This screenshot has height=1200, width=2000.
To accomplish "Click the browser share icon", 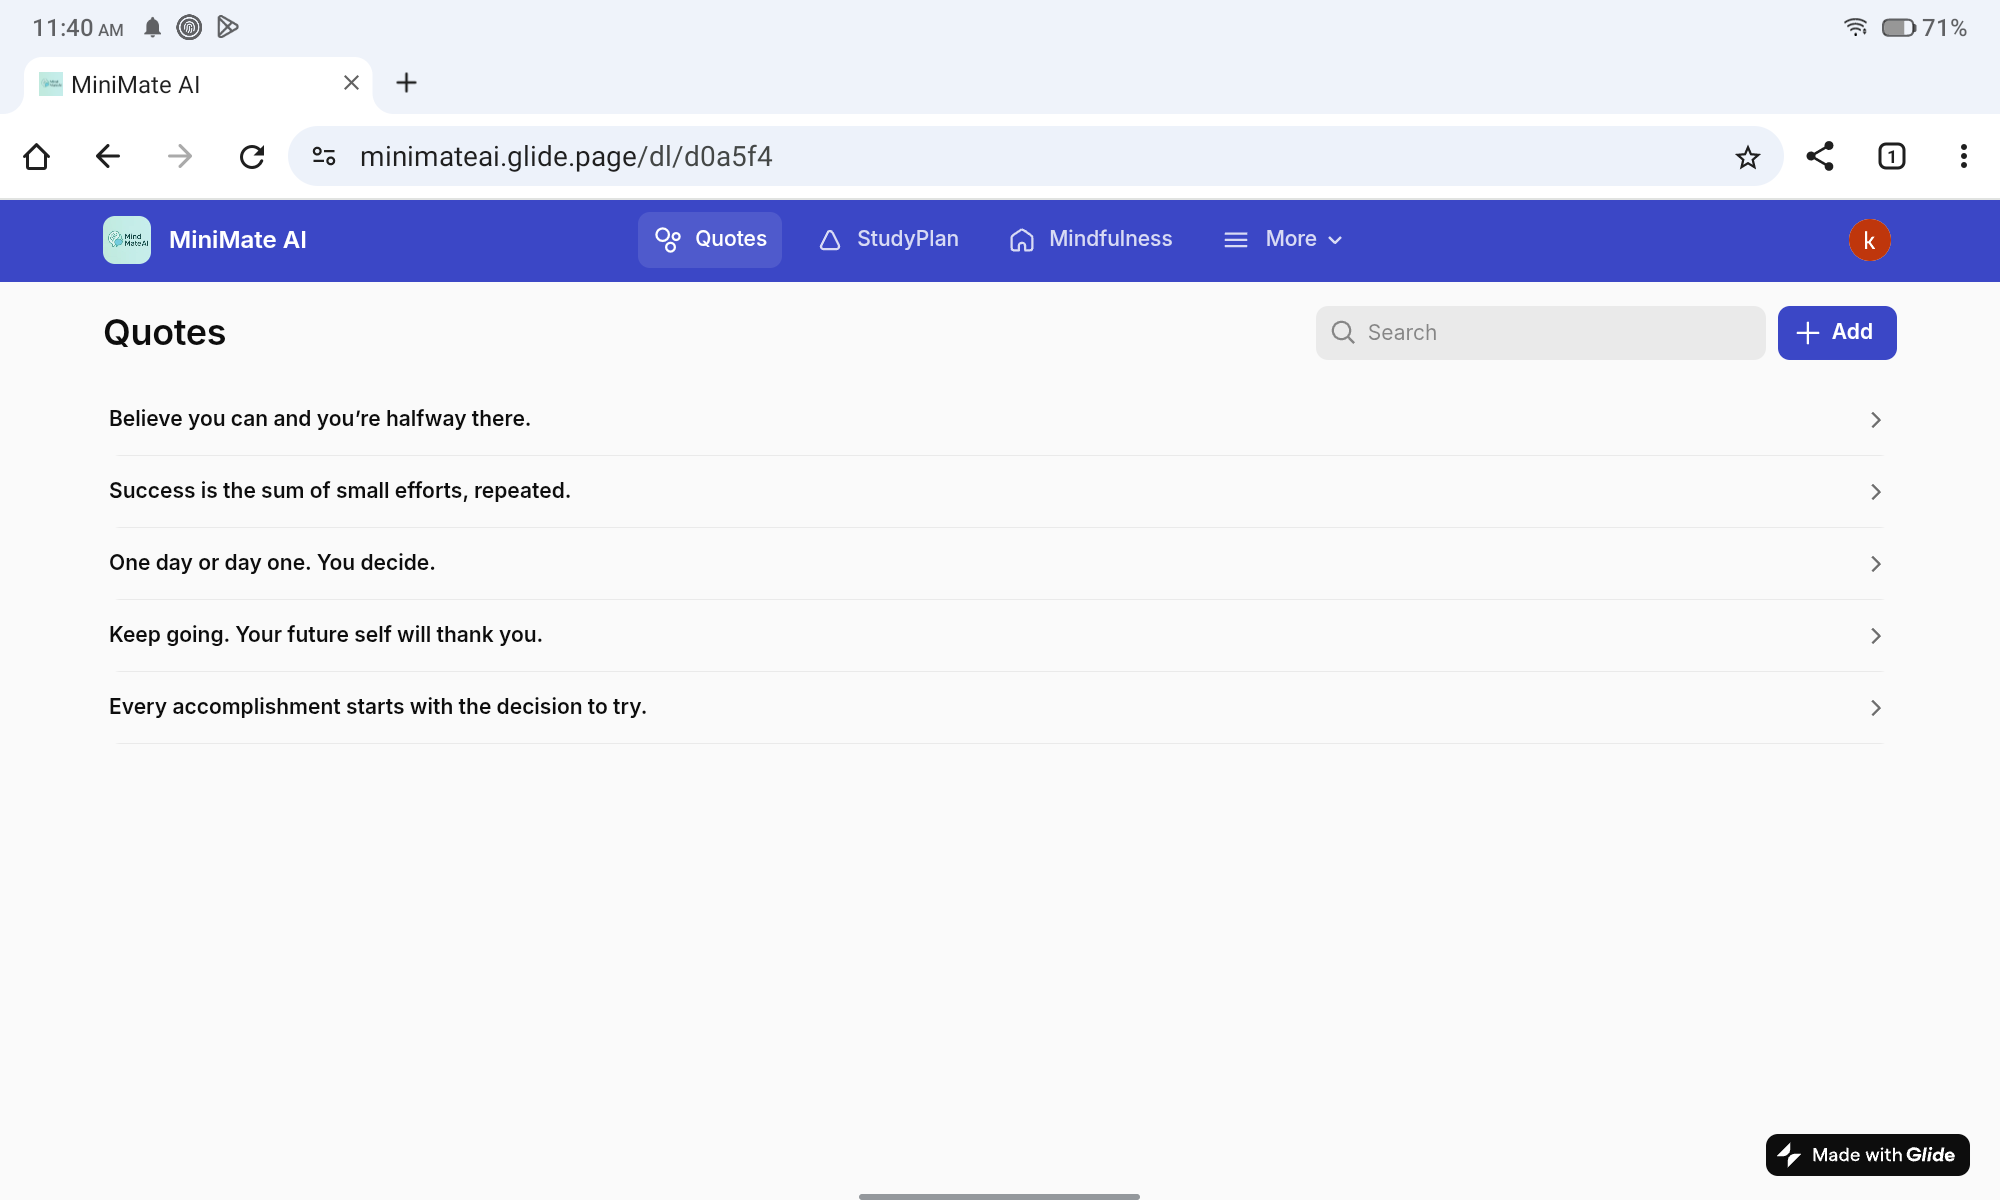I will (1819, 157).
